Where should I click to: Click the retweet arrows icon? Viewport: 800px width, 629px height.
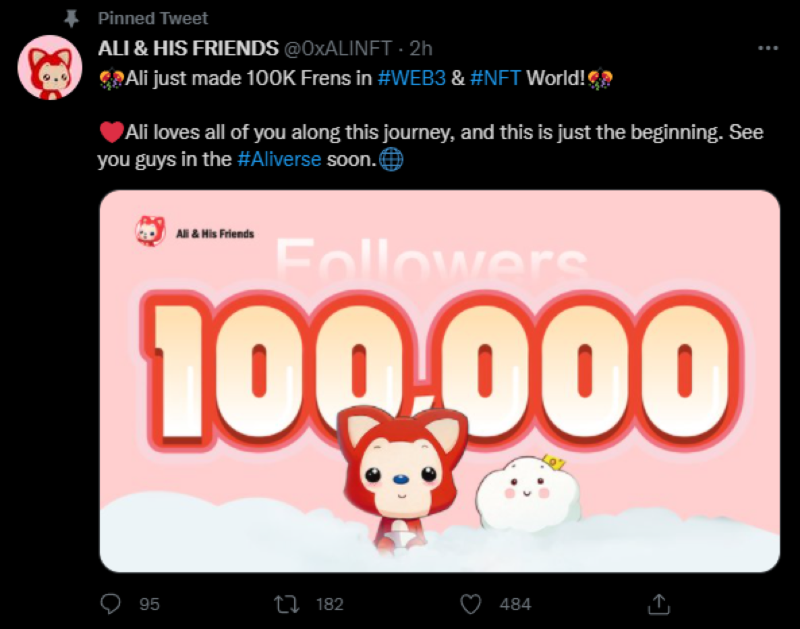tap(287, 605)
